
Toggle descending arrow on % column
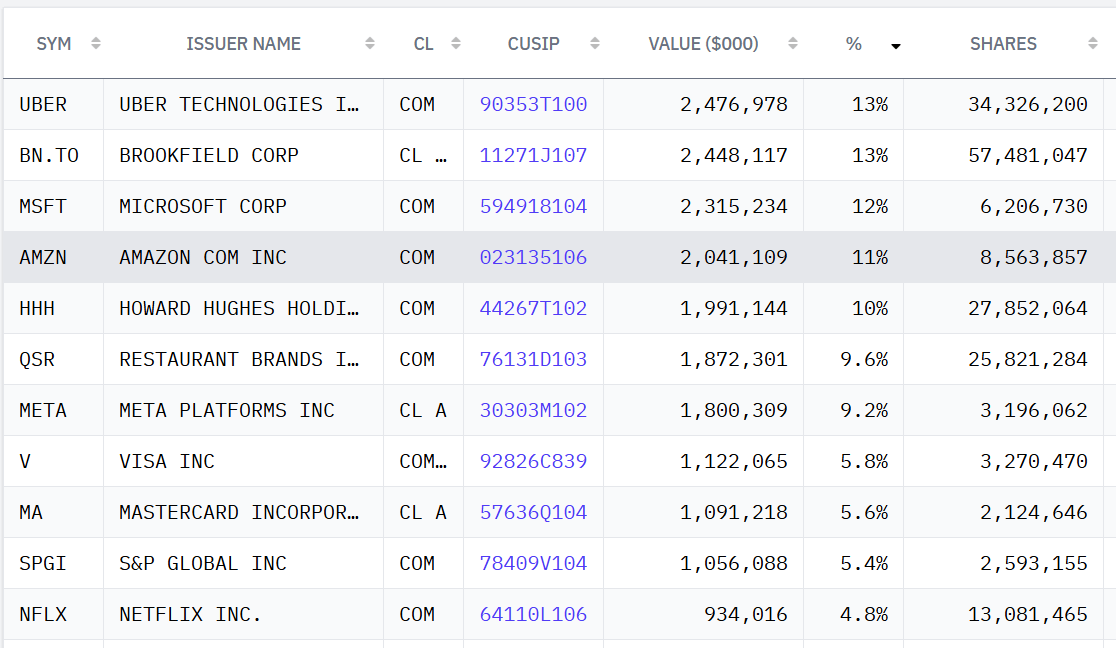coord(895,46)
